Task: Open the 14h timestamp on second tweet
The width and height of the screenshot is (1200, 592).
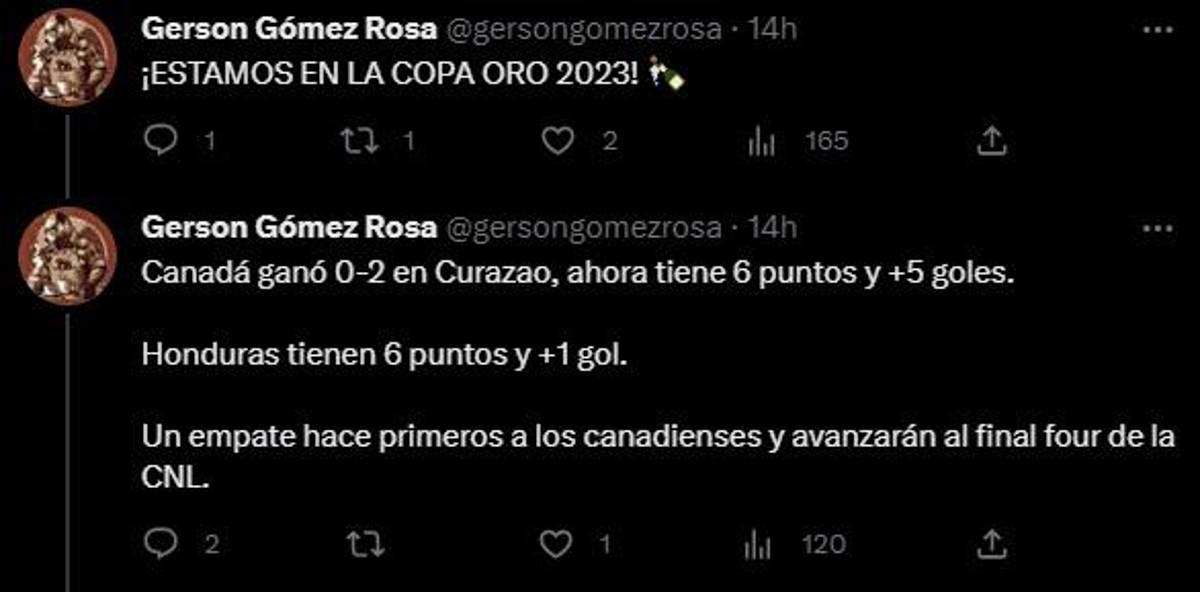Action: coord(772,228)
